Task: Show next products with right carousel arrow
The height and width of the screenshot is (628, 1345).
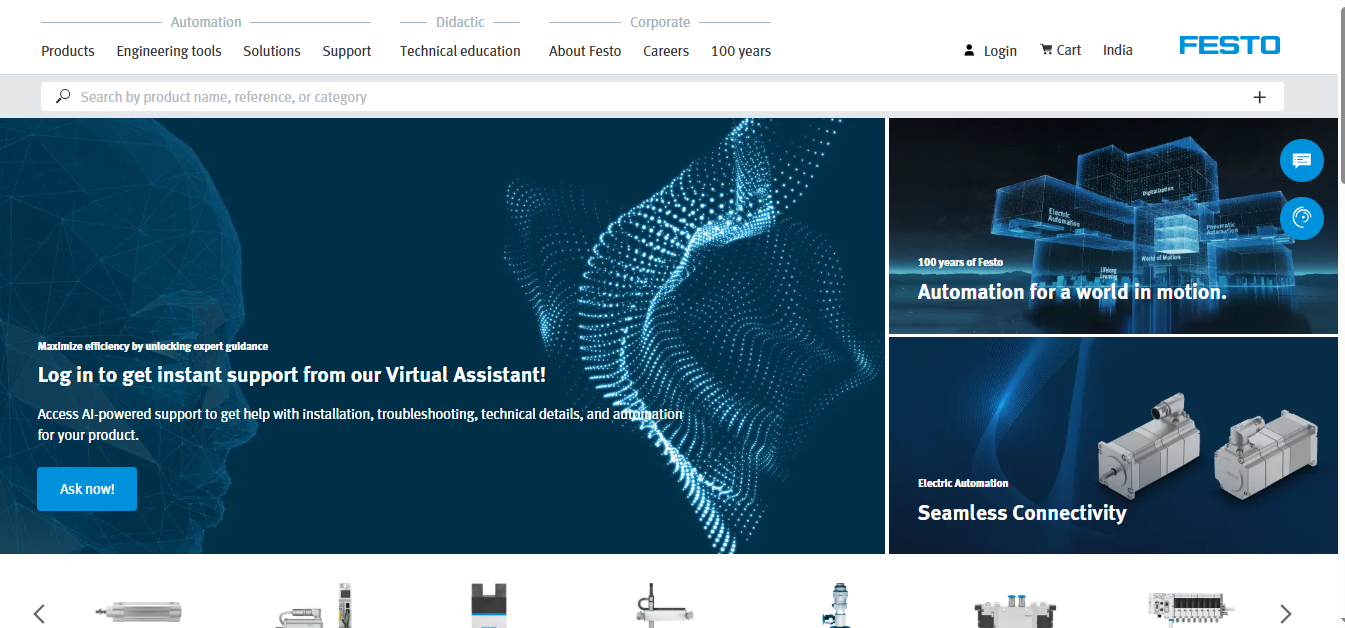Action: (x=1286, y=614)
